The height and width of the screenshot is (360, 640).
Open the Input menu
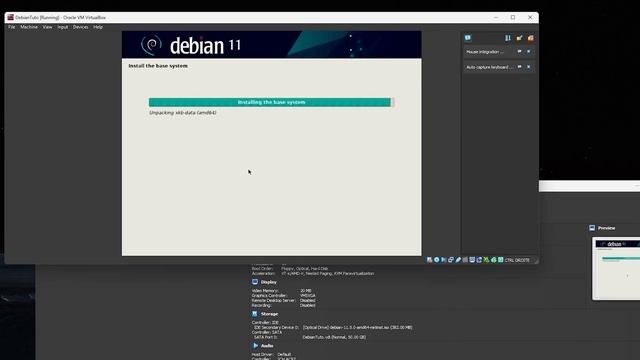[x=62, y=27]
